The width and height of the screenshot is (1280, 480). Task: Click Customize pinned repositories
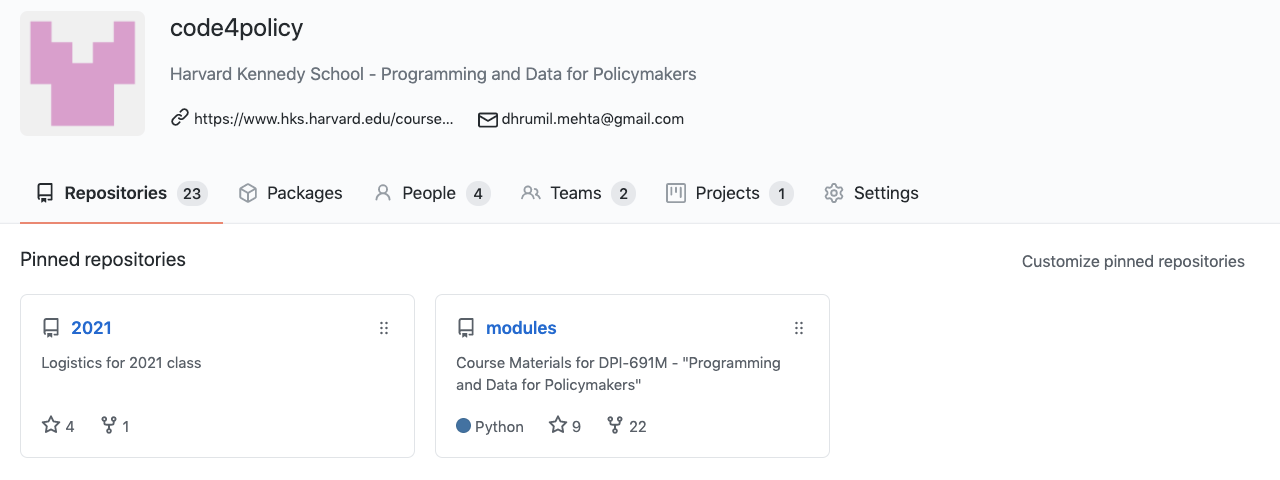coord(1133,261)
